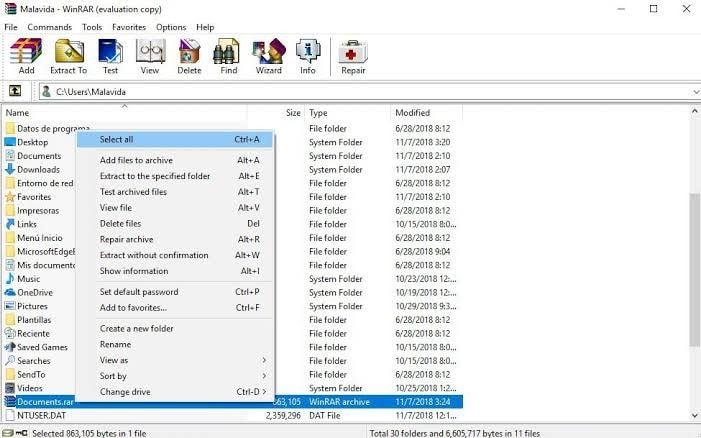Open the Favorites menu
The width and height of the screenshot is (701, 438).
[x=129, y=27]
